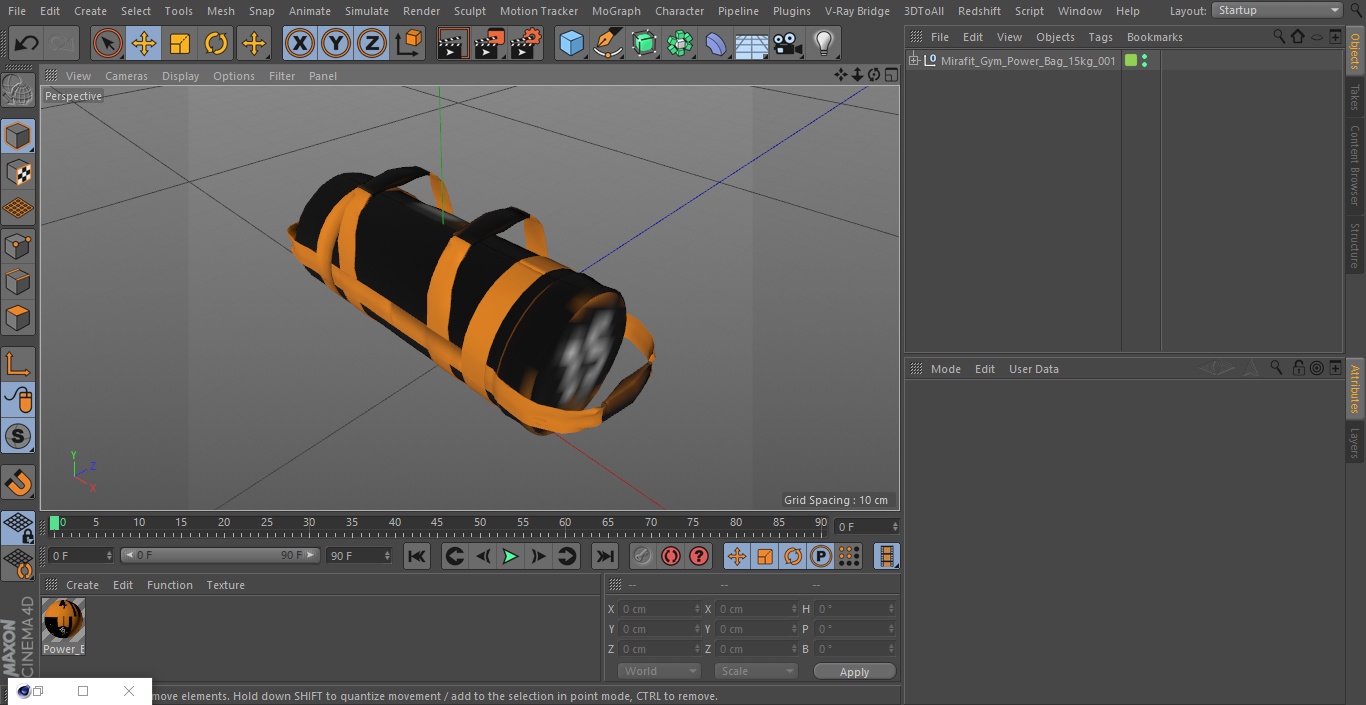Add a Cube primitive object
The width and height of the screenshot is (1366, 705).
tap(571, 44)
